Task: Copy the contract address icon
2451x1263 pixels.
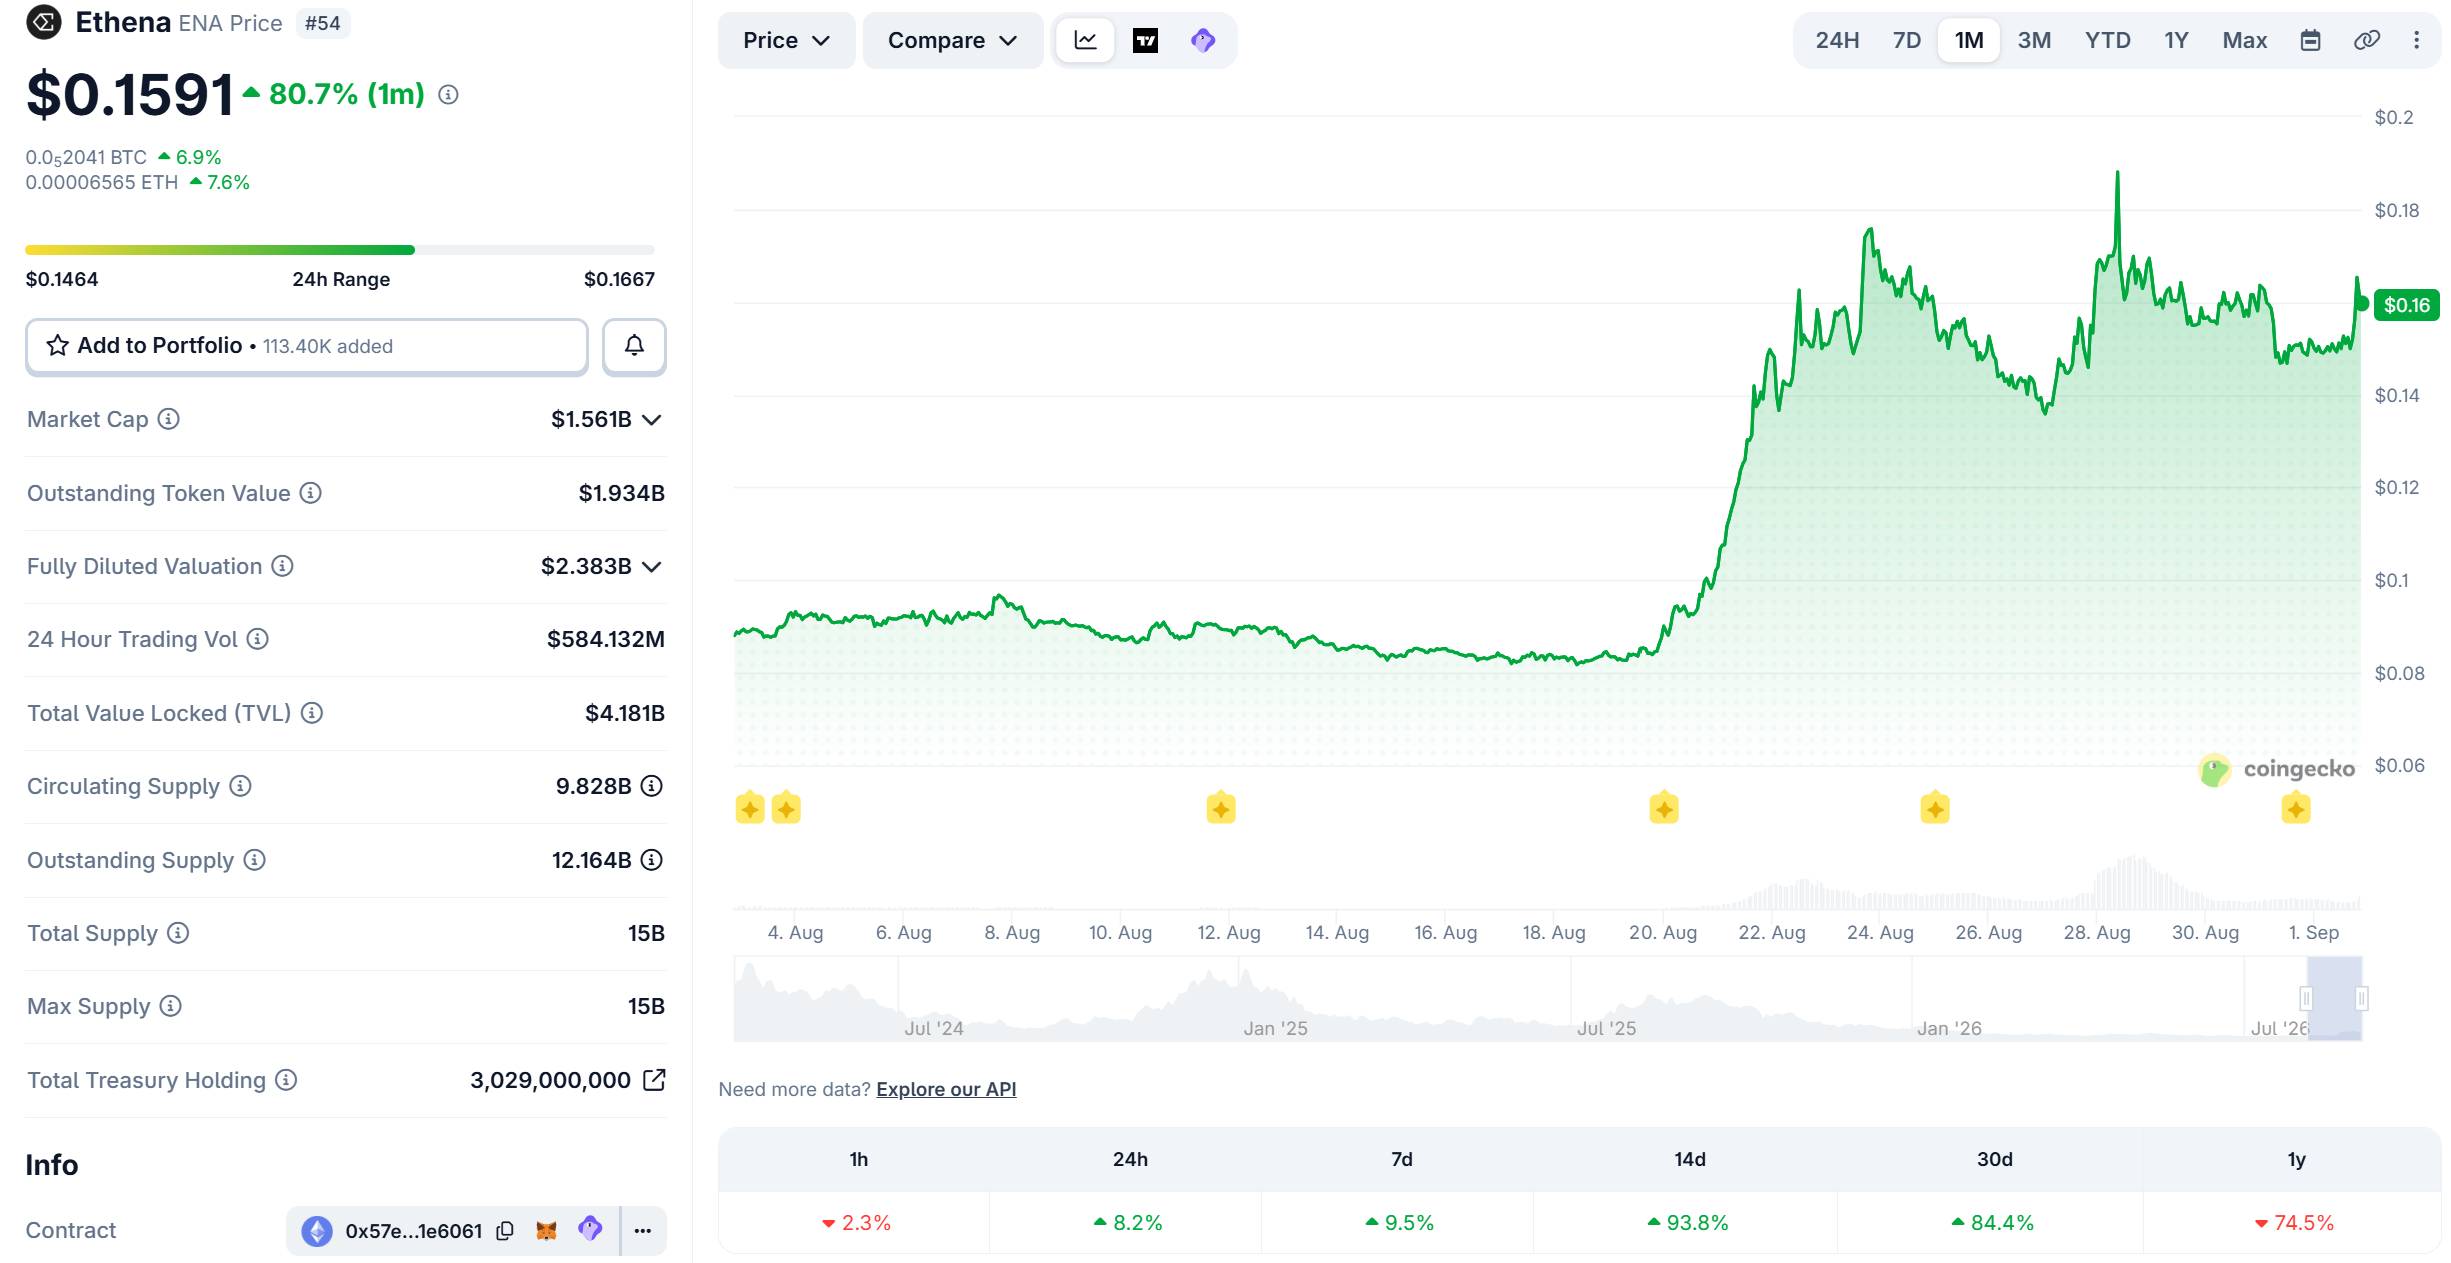Action: click(505, 1231)
